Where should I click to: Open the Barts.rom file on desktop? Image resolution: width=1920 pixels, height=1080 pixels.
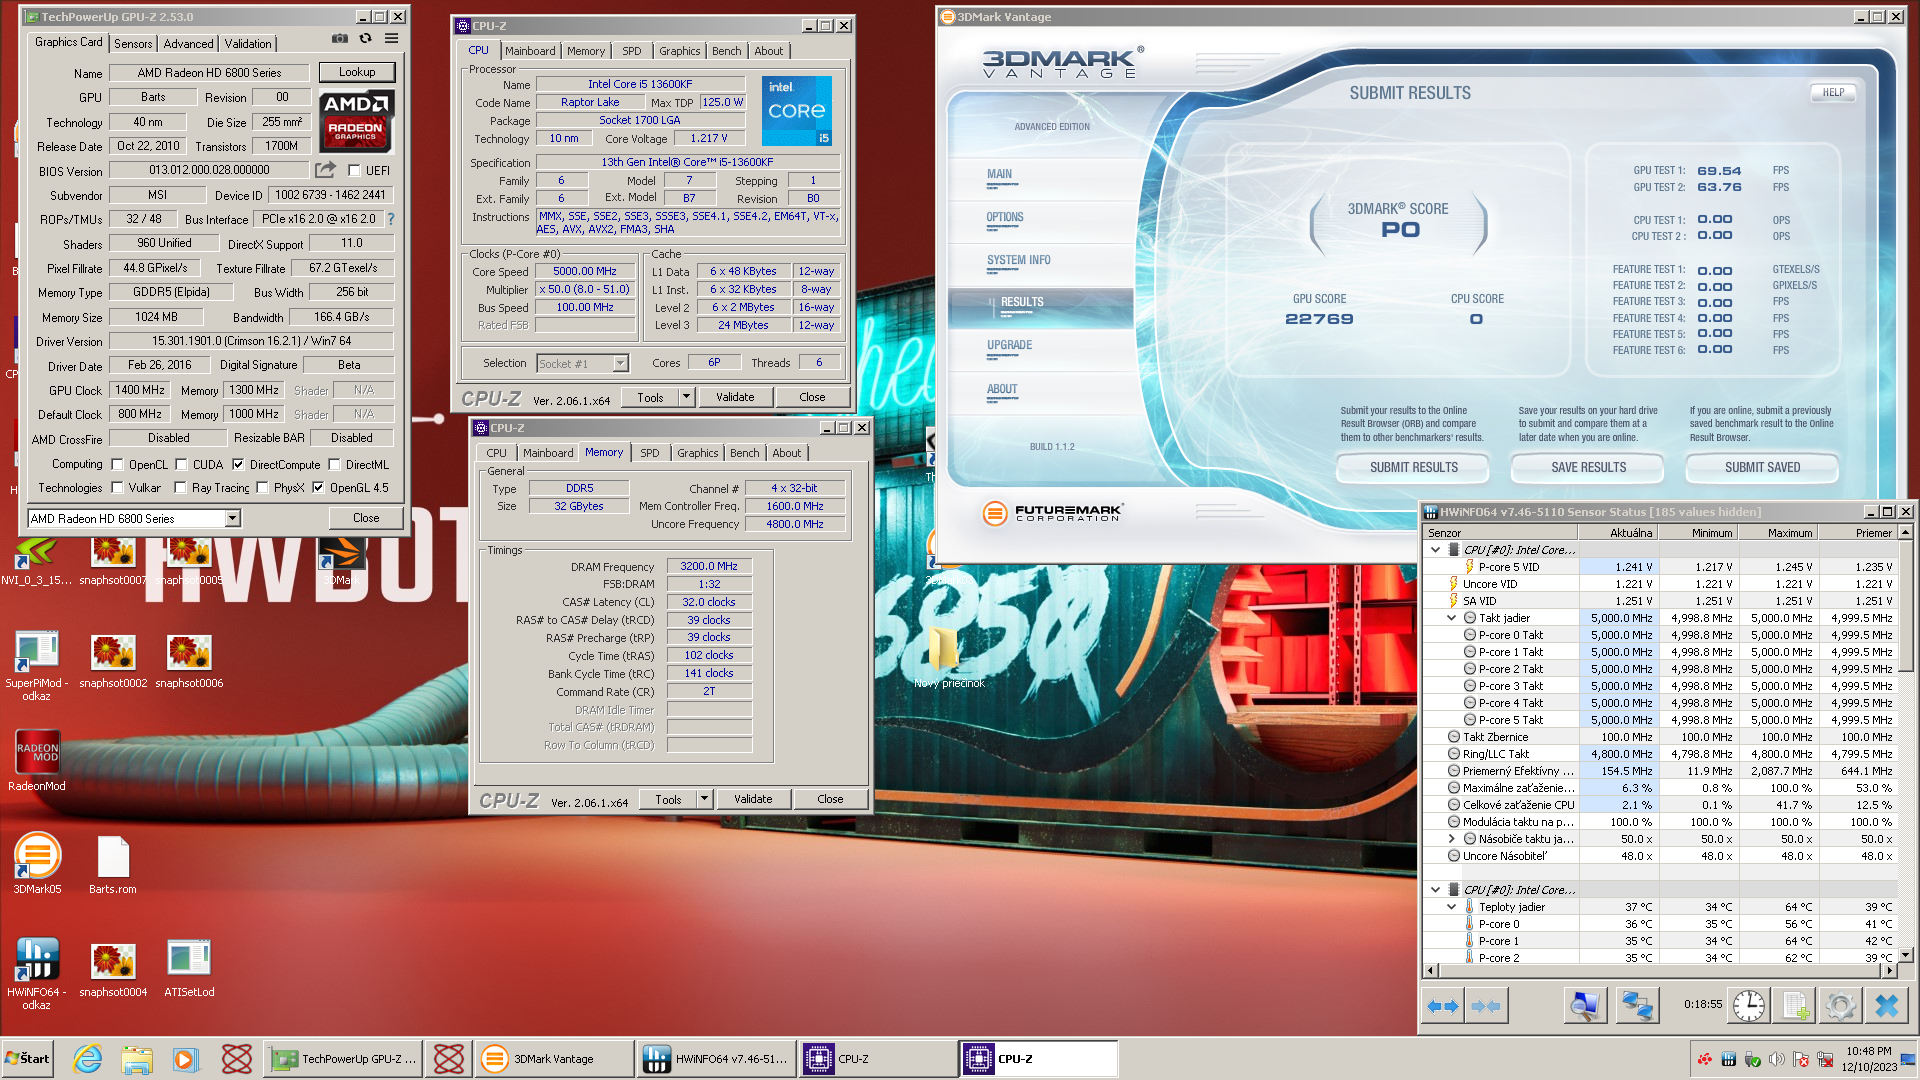(x=113, y=865)
